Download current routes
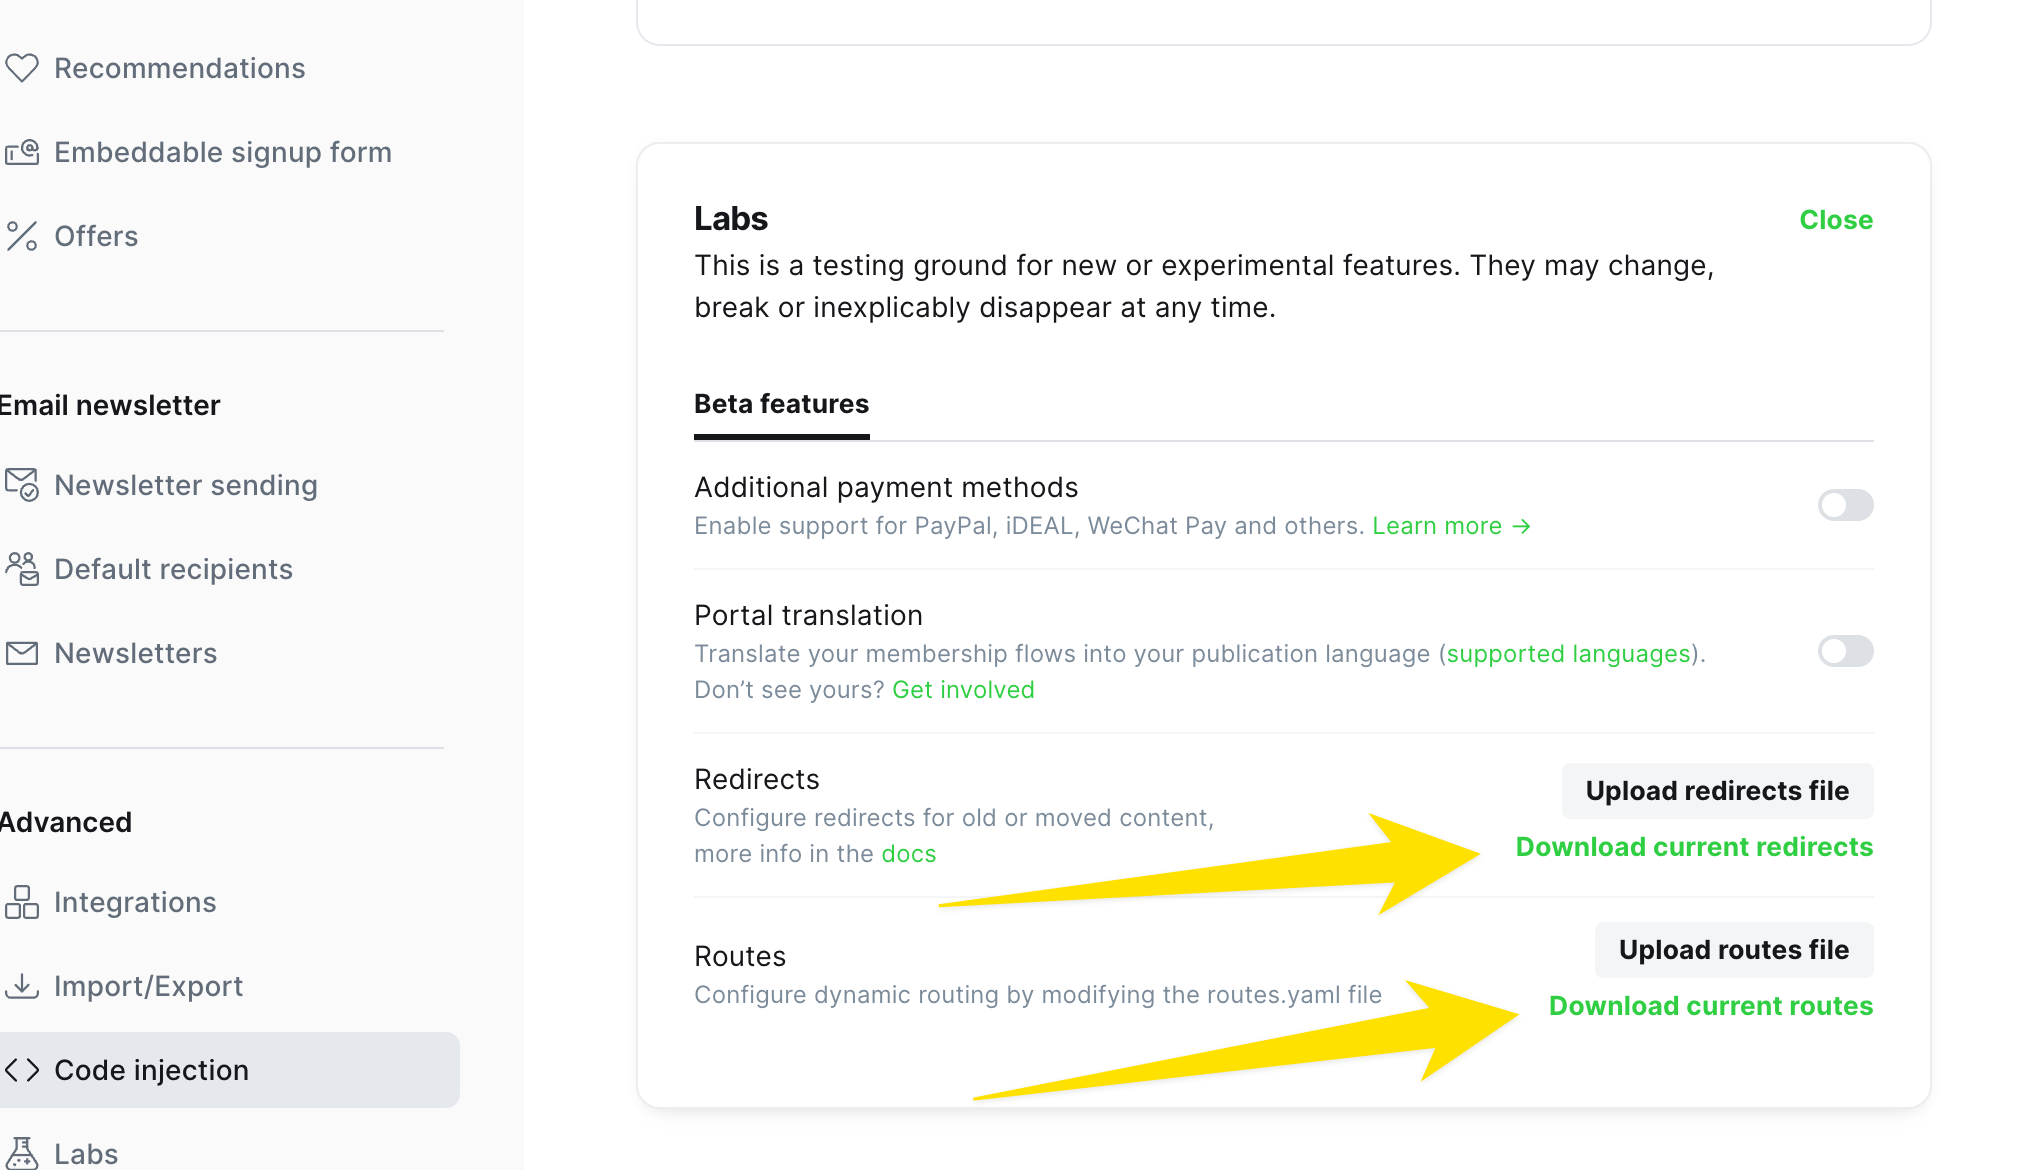 [1710, 1006]
